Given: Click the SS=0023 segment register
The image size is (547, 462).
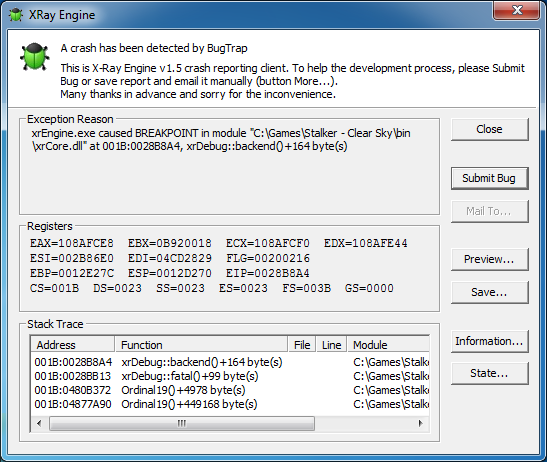Looking at the screenshot, I should coord(180,288).
